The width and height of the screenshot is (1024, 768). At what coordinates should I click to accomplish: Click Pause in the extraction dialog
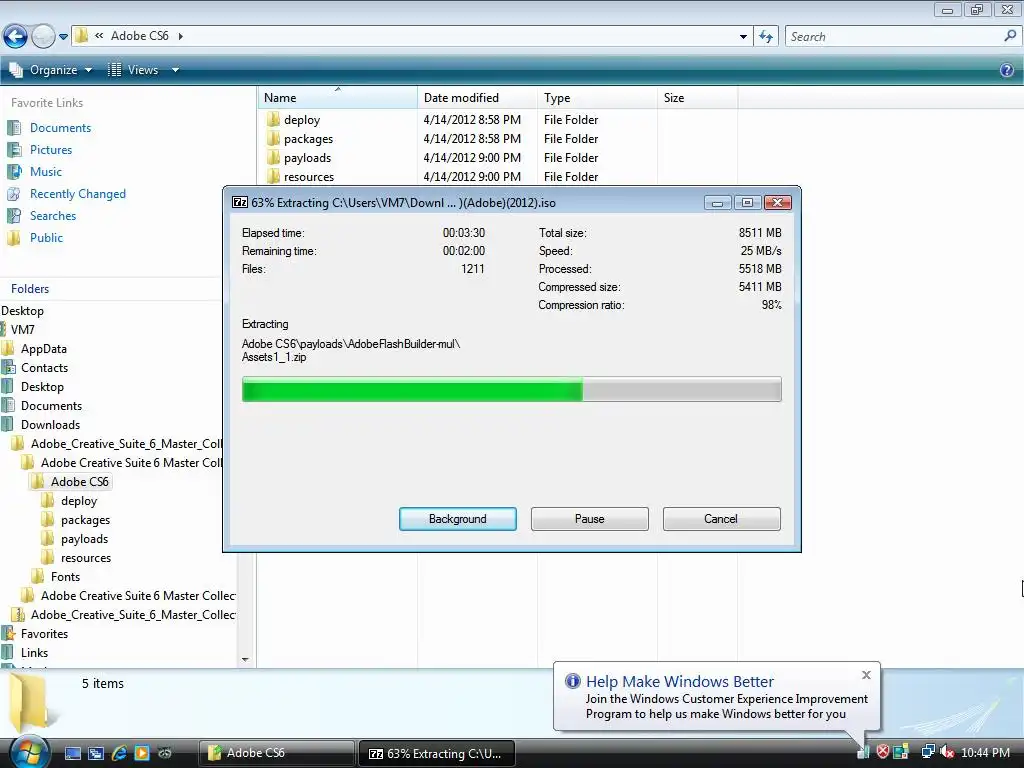pyautogui.click(x=590, y=519)
